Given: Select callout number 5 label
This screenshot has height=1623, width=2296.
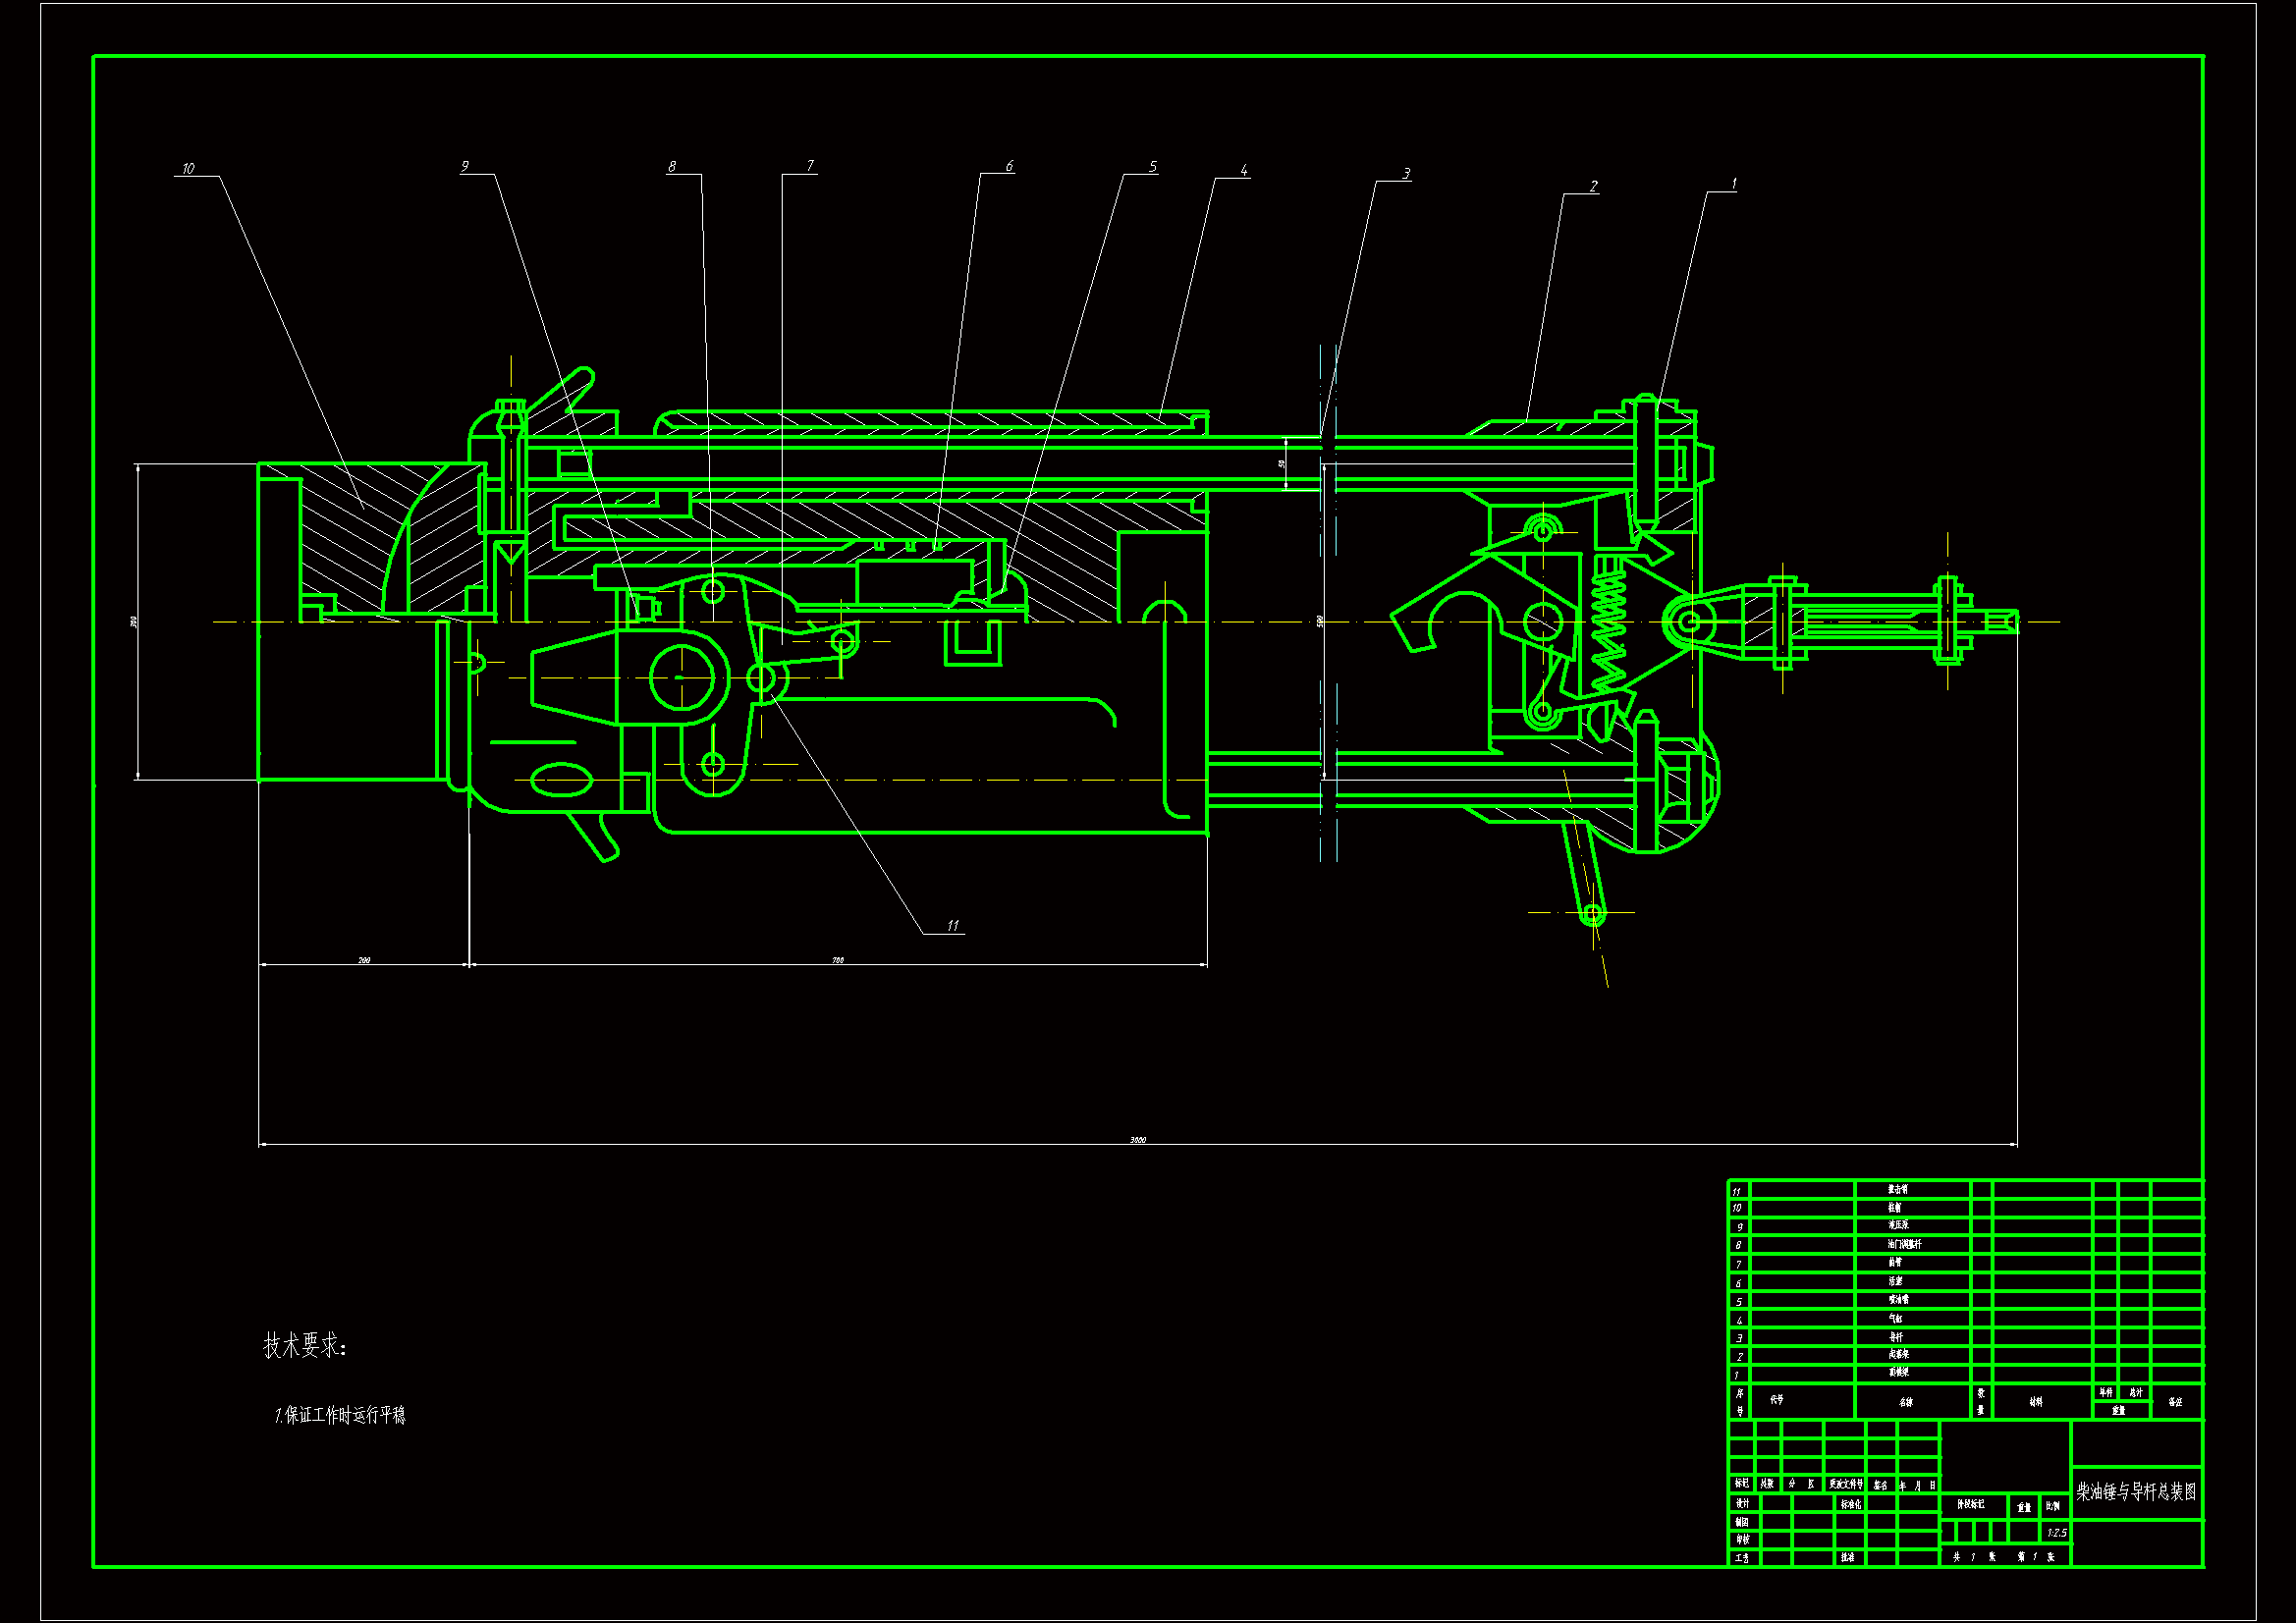Looking at the screenshot, I should (x=1152, y=166).
